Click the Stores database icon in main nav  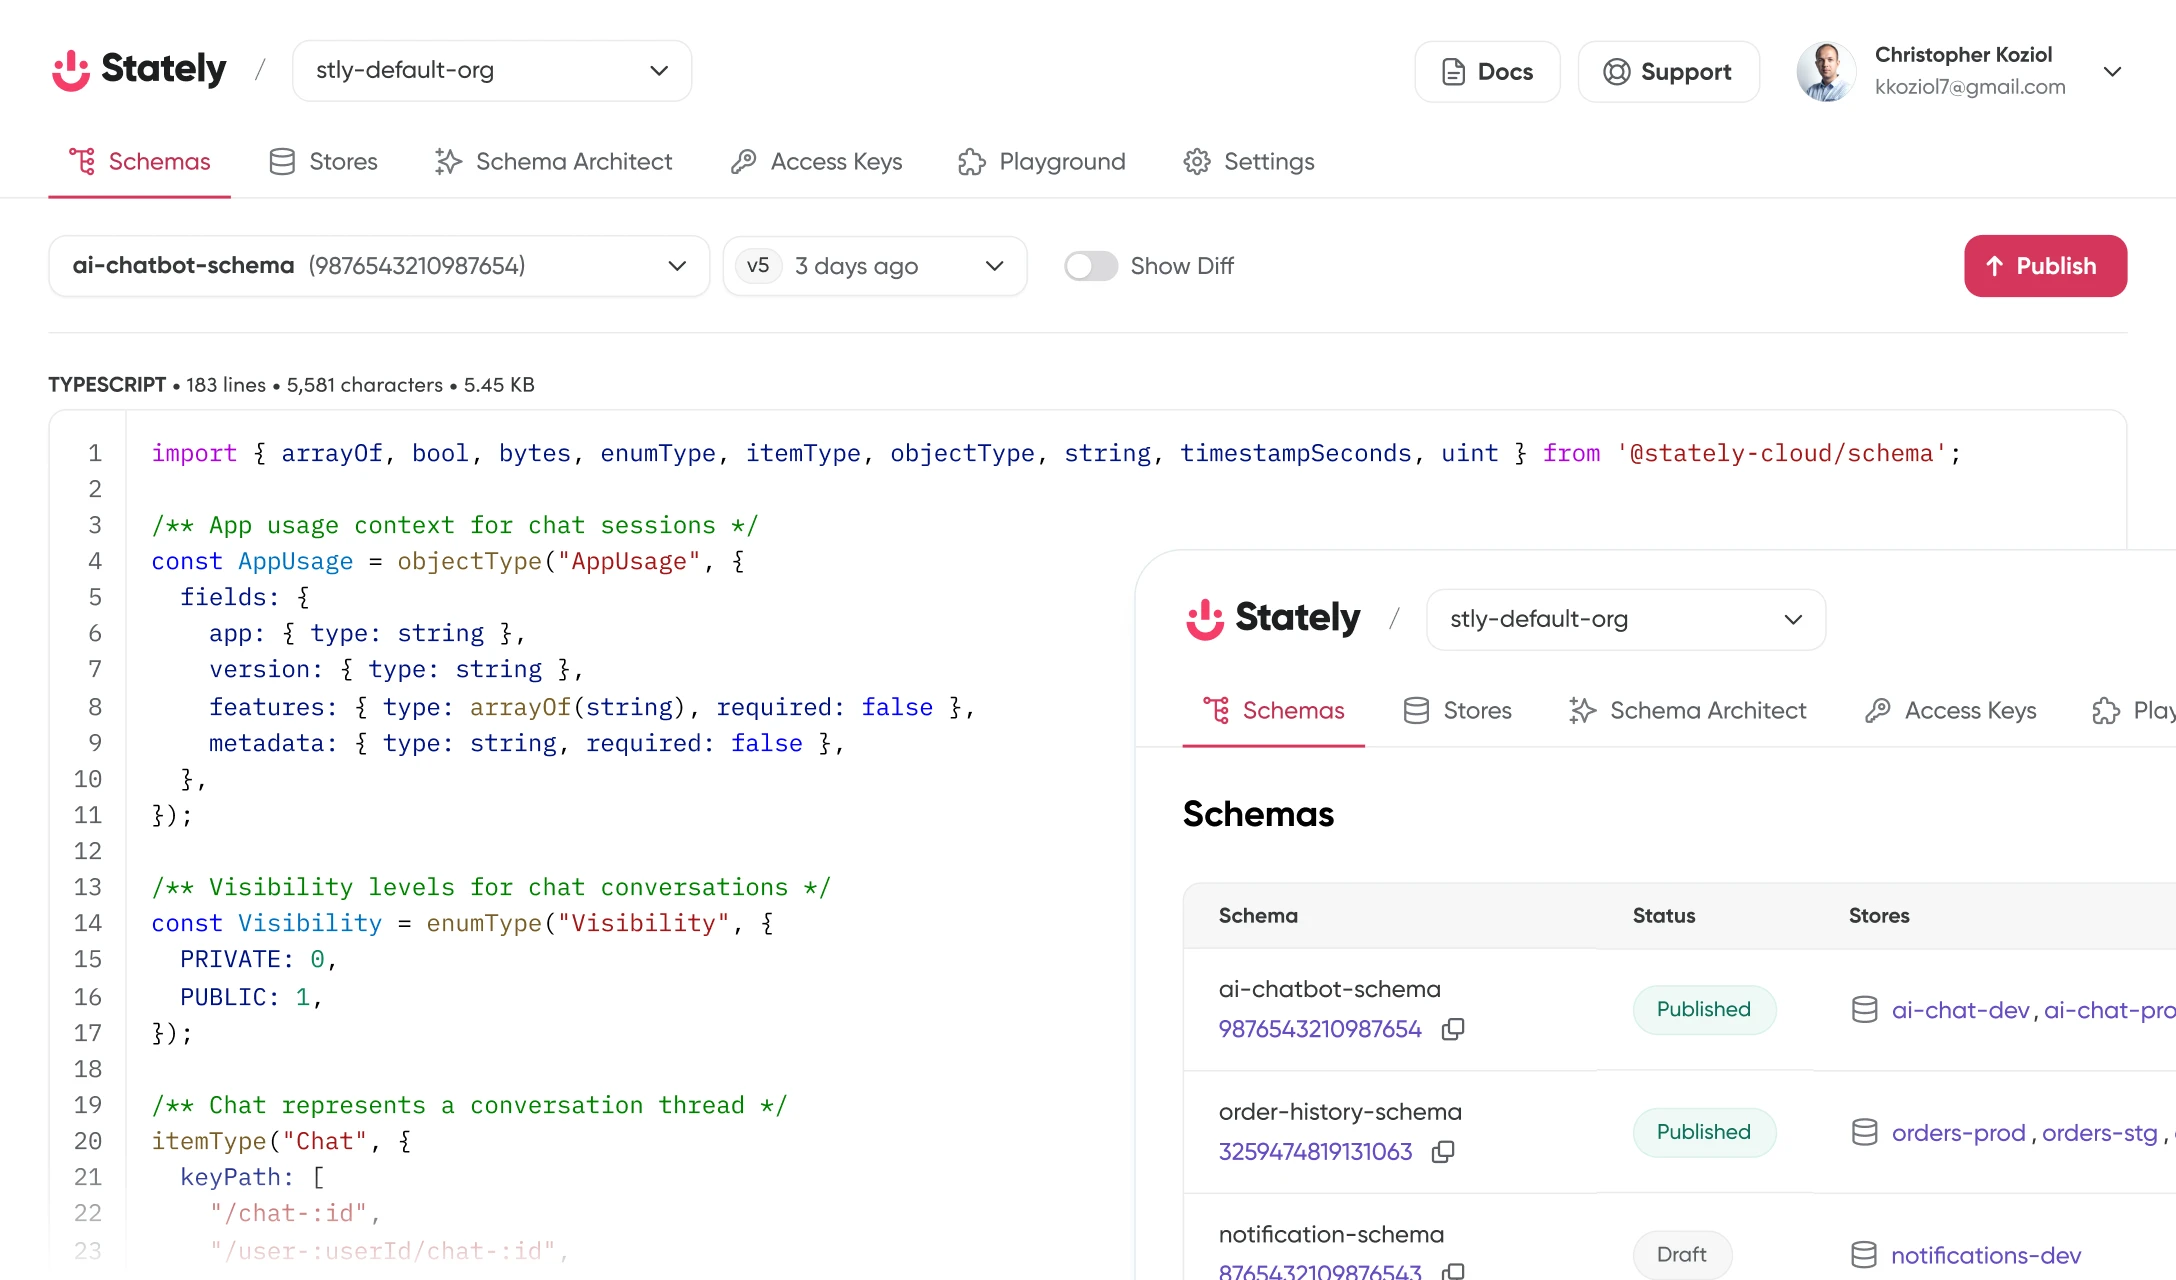(x=282, y=161)
